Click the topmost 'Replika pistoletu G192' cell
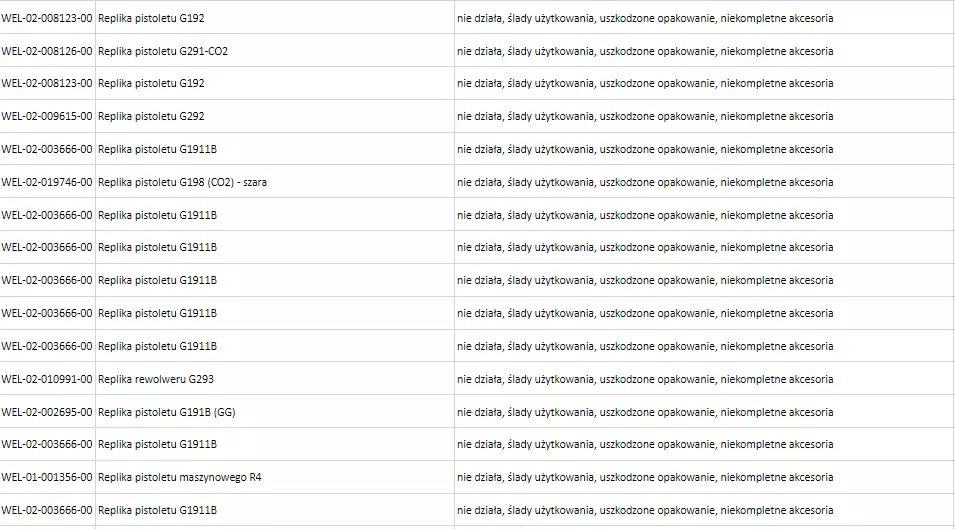 (x=151, y=18)
